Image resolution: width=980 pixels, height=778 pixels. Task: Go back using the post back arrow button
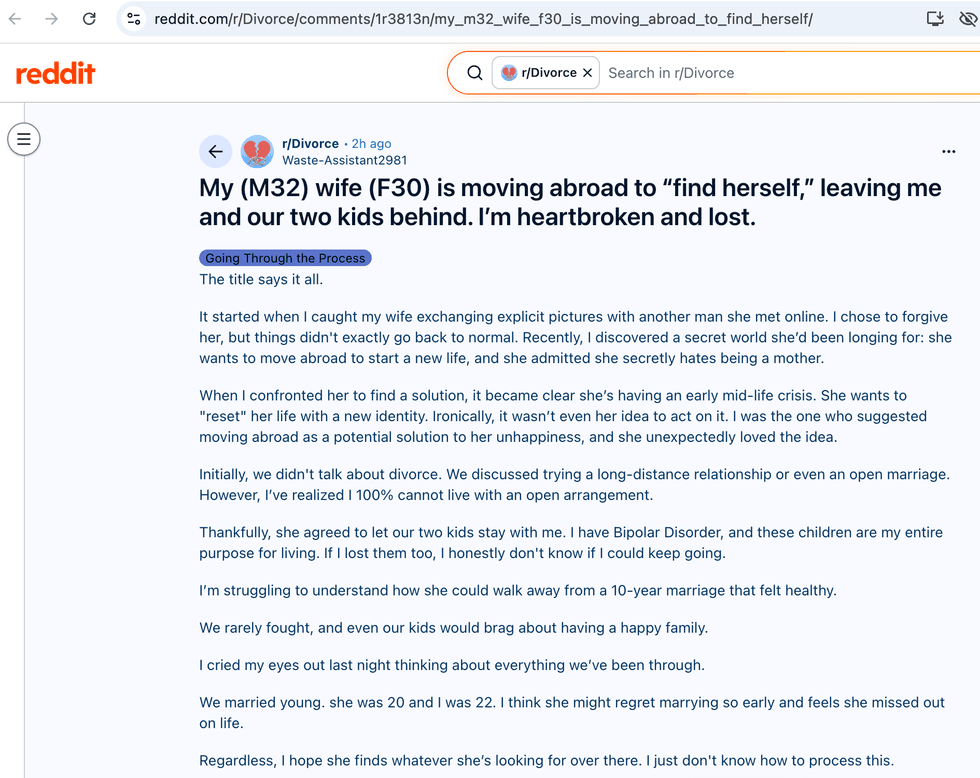coord(216,151)
